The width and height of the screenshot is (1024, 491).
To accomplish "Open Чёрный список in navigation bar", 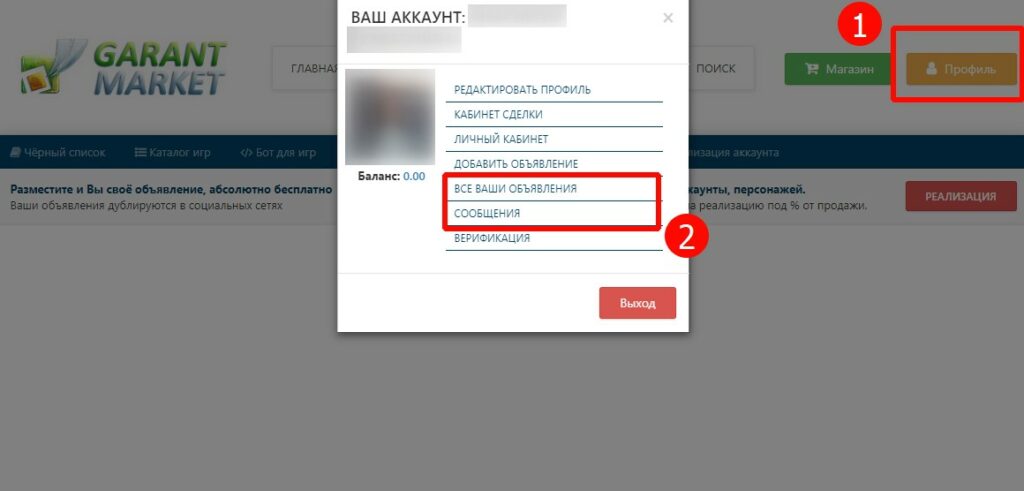I will pos(57,153).
